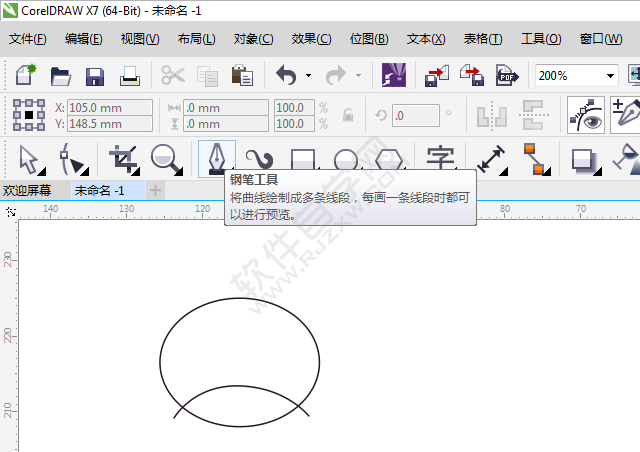Select the Rectangle tool

click(302, 159)
